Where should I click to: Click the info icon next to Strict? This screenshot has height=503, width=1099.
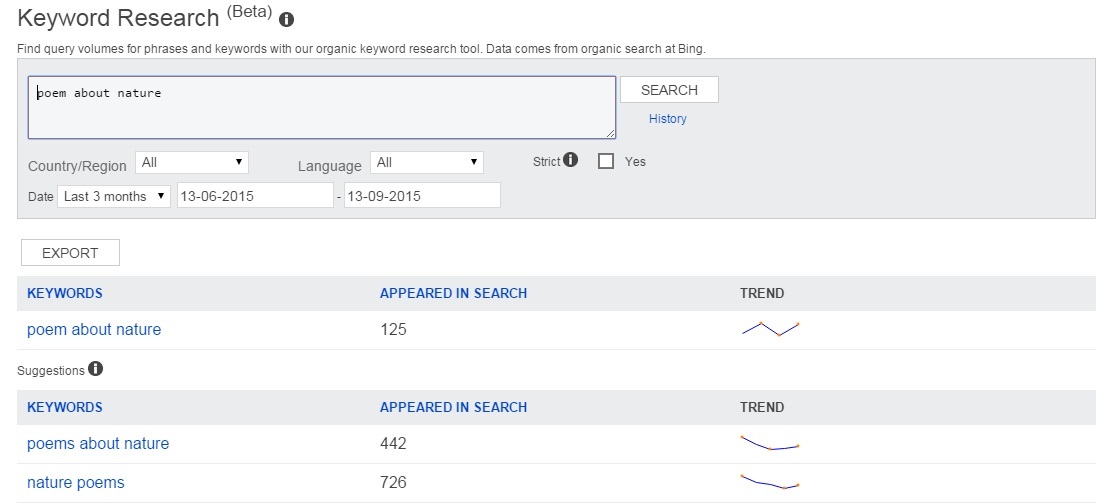(571, 160)
